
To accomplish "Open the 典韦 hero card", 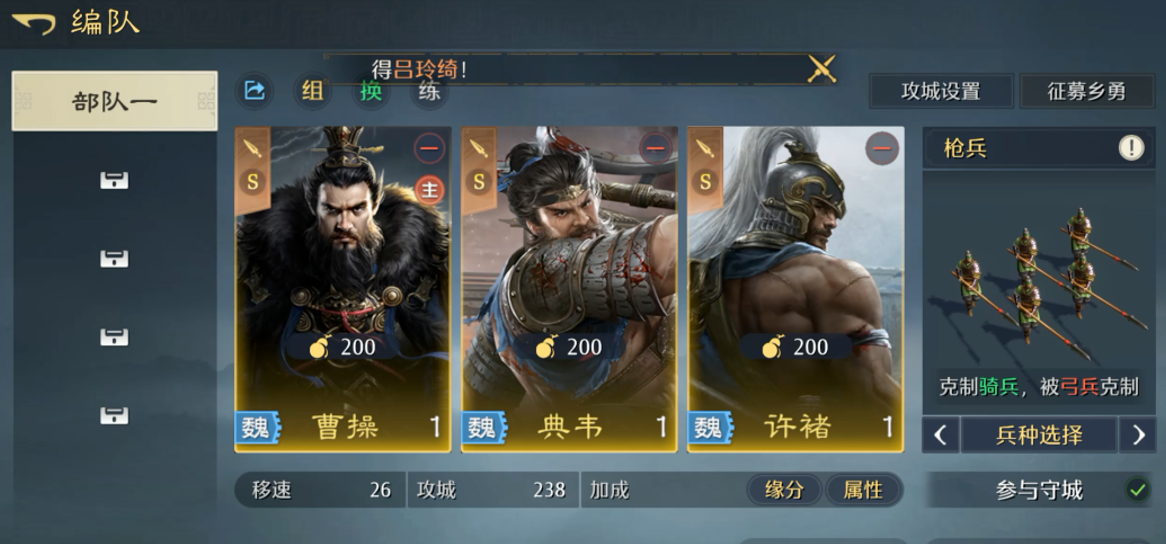I will pyautogui.click(x=569, y=289).
